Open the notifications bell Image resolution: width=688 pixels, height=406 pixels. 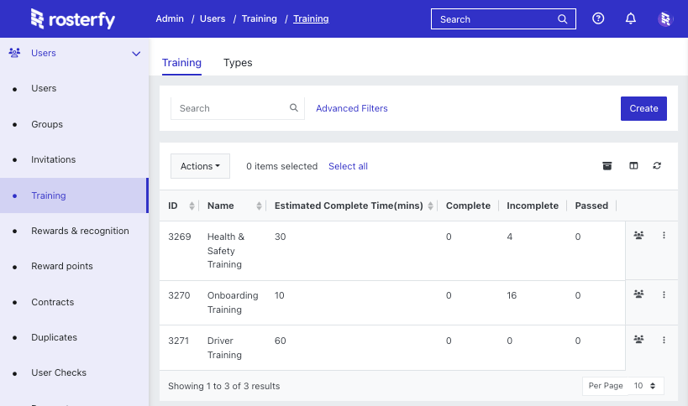coord(631,18)
